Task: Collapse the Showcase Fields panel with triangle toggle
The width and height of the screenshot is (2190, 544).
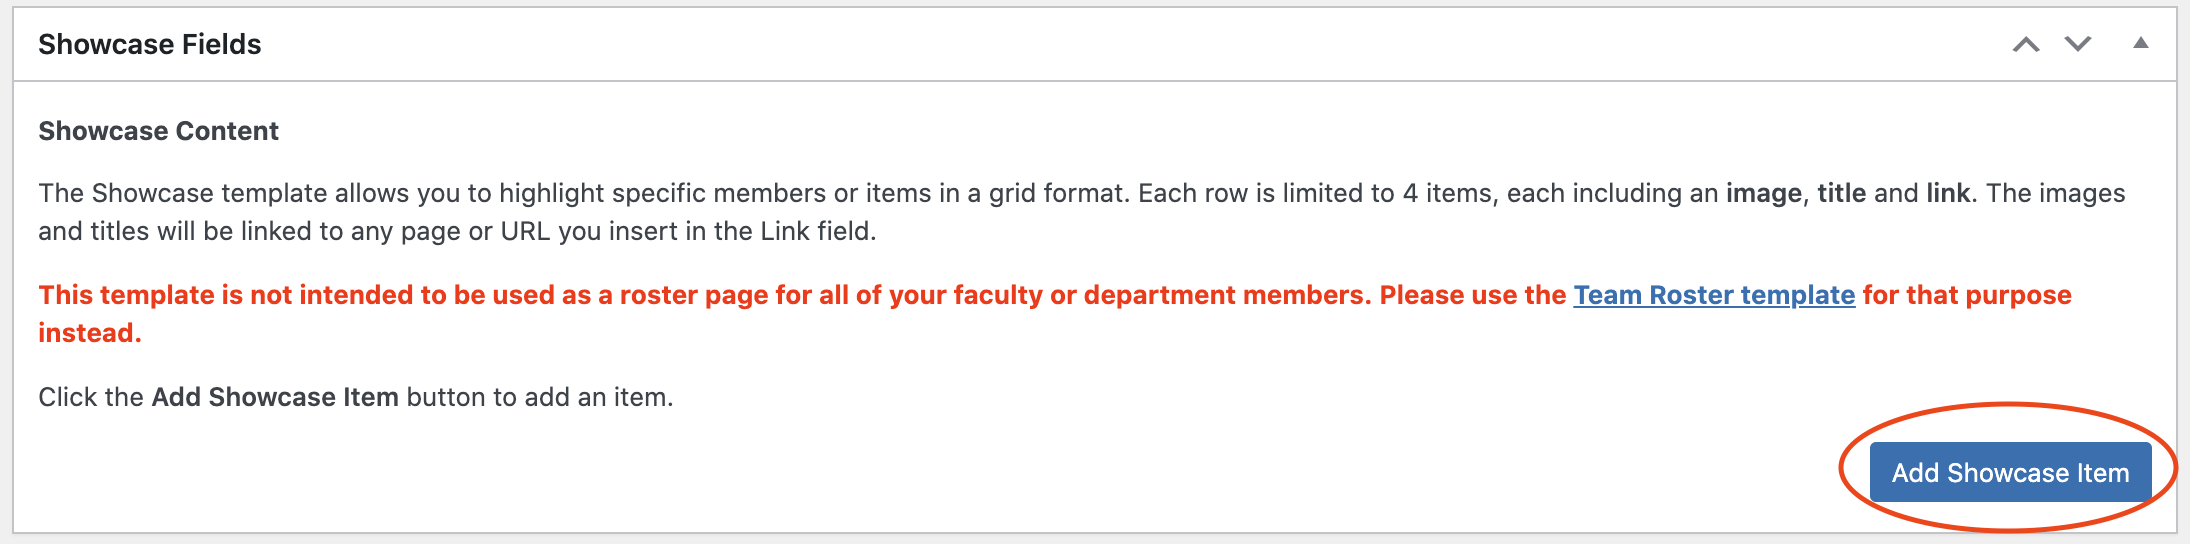Action: [2140, 43]
